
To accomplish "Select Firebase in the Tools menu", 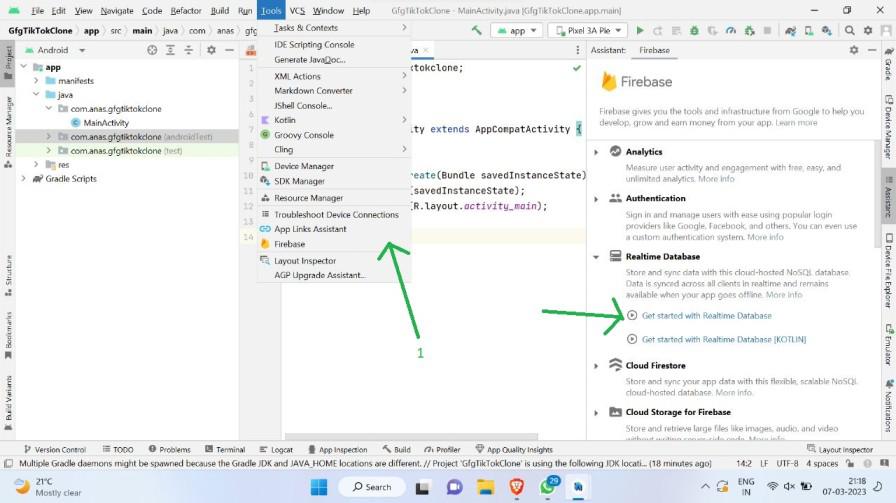I will click(x=334, y=244).
